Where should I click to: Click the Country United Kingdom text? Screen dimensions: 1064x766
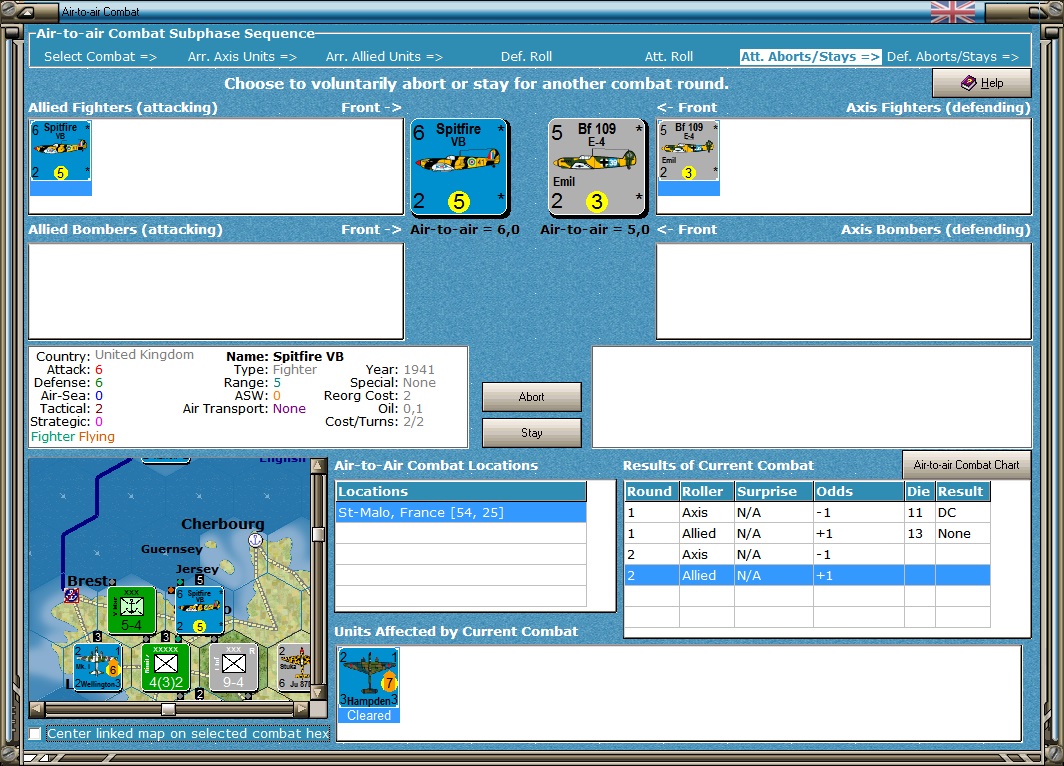pyautogui.click(x=115, y=356)
